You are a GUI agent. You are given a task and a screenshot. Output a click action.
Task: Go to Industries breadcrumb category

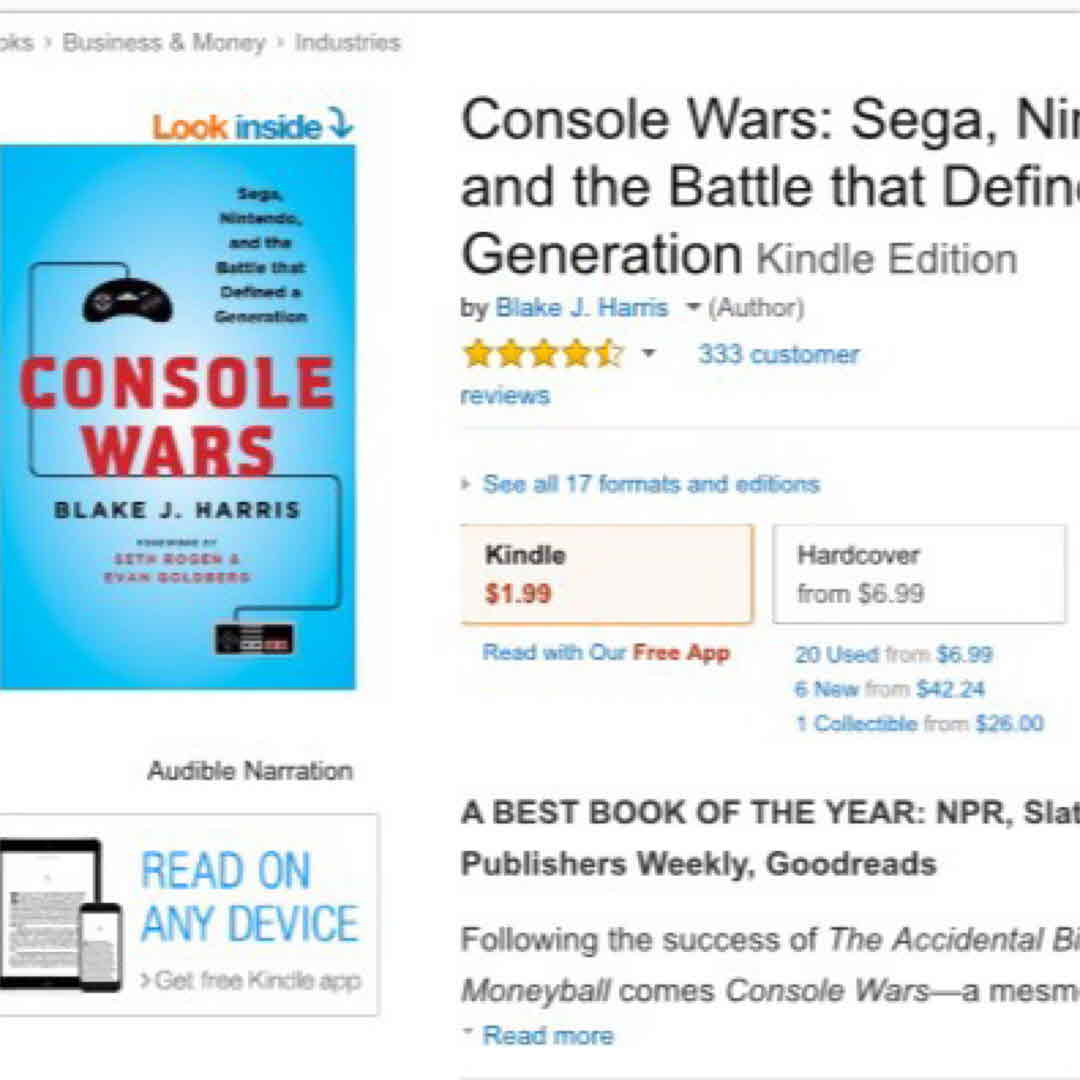[347, 43]
